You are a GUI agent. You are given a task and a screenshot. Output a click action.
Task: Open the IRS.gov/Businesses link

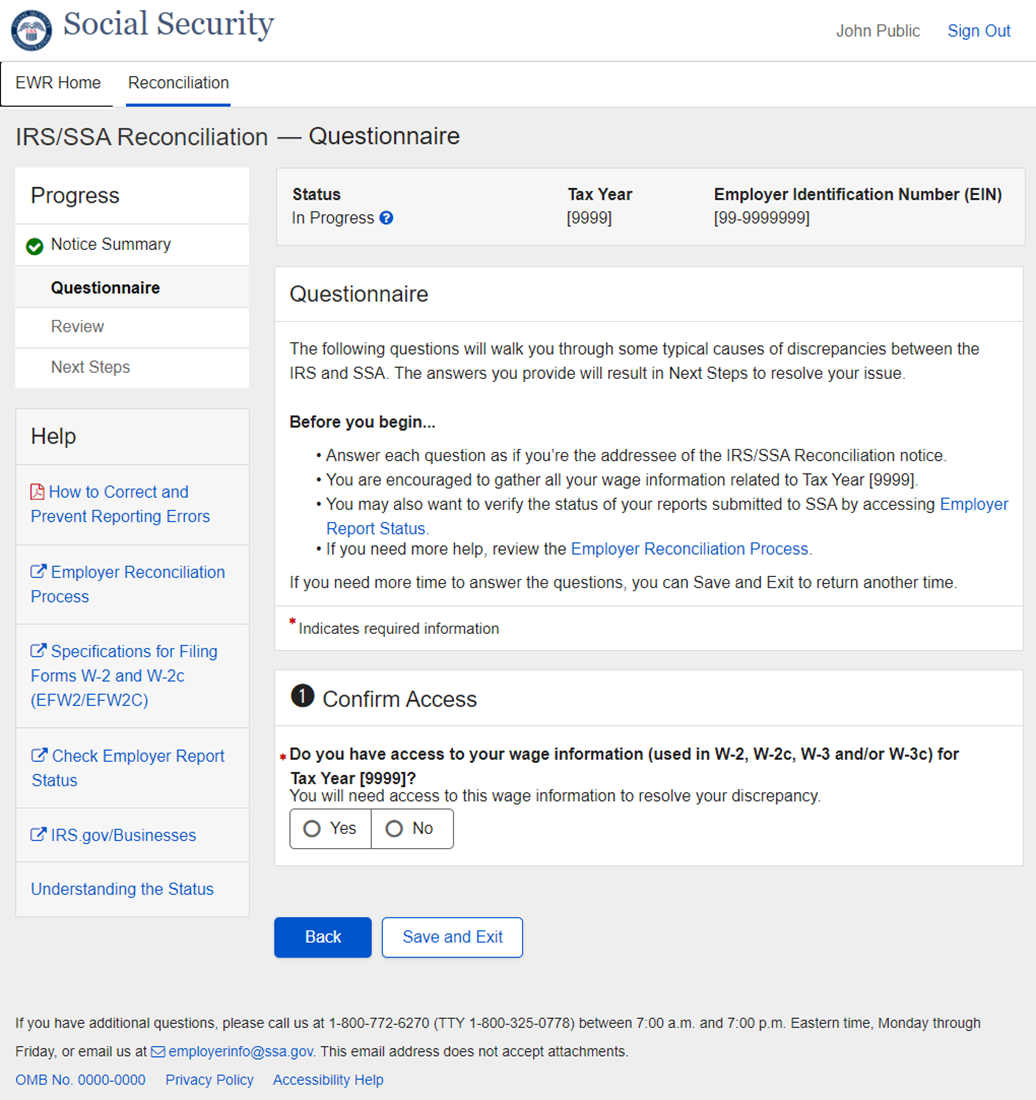pyautogui.click(x=123, y=835)
